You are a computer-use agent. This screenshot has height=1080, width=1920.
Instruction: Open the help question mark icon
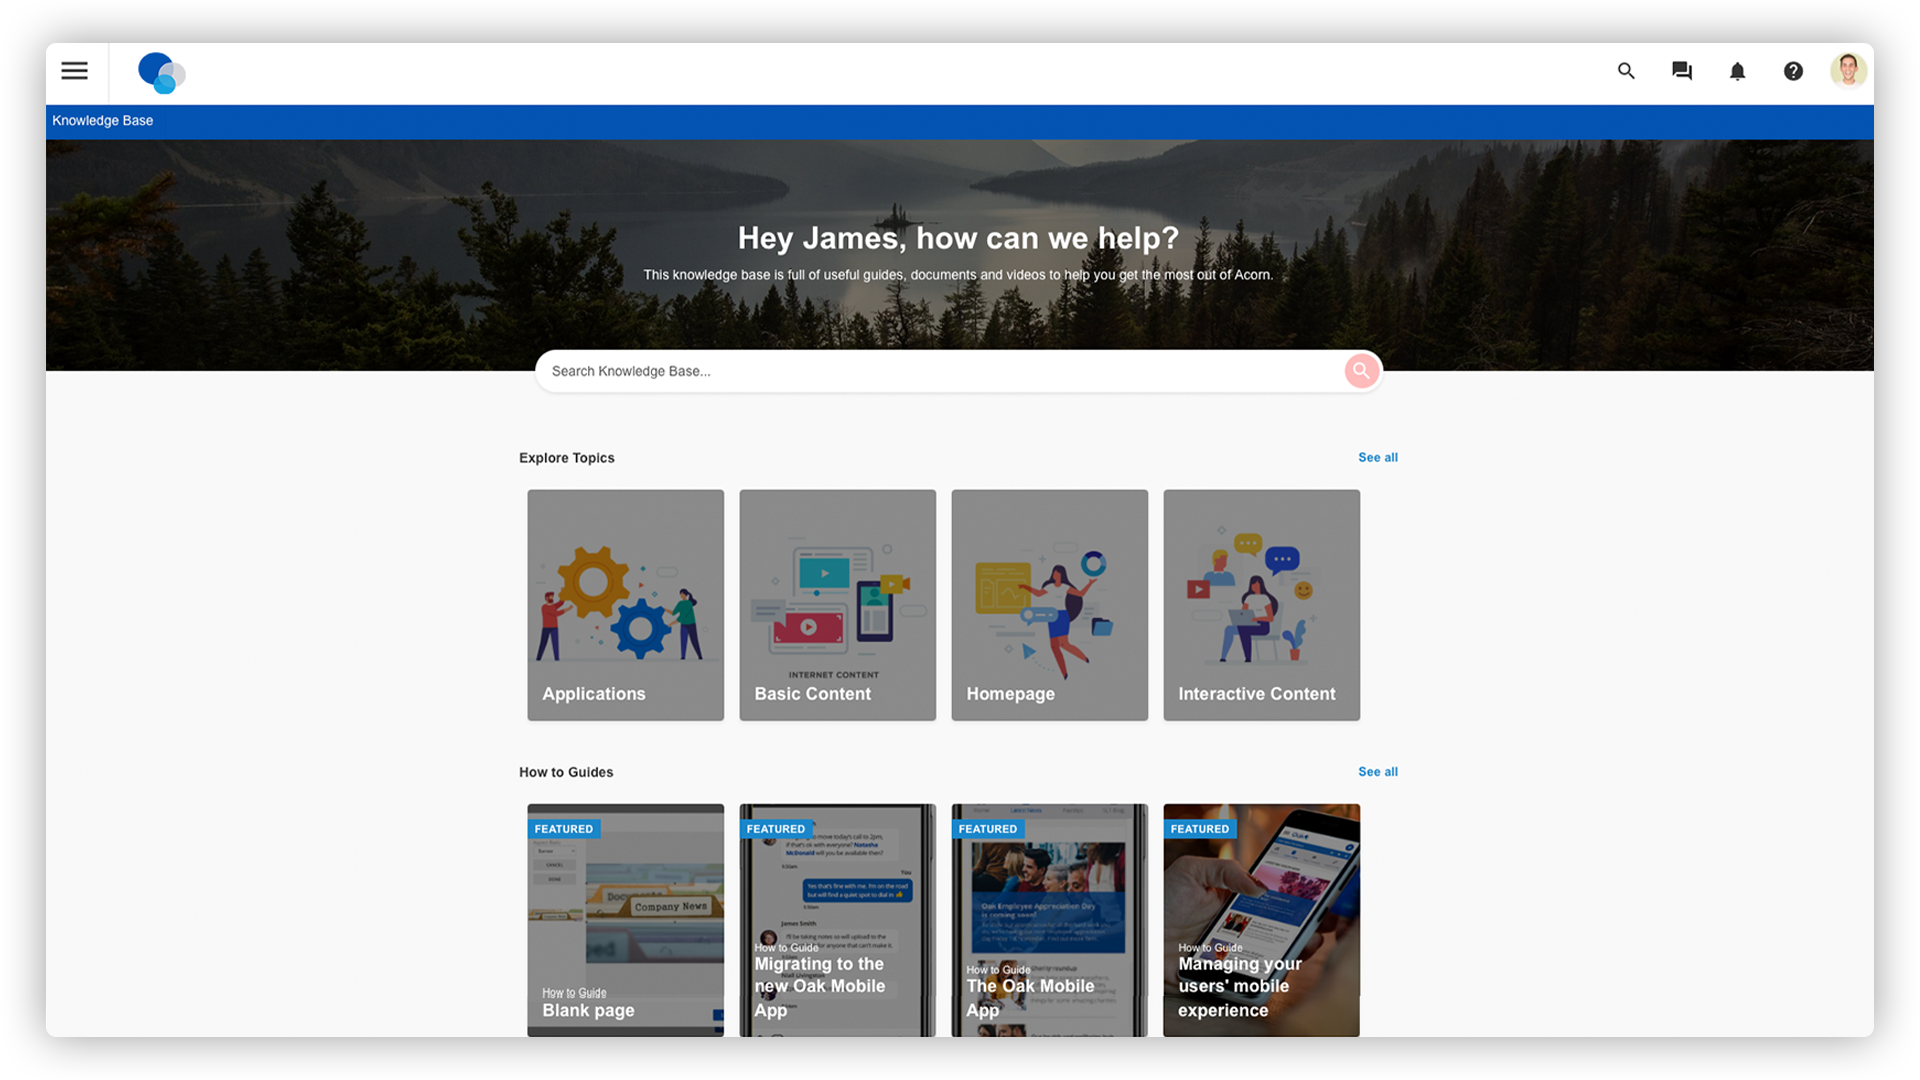coord(1793,71)
